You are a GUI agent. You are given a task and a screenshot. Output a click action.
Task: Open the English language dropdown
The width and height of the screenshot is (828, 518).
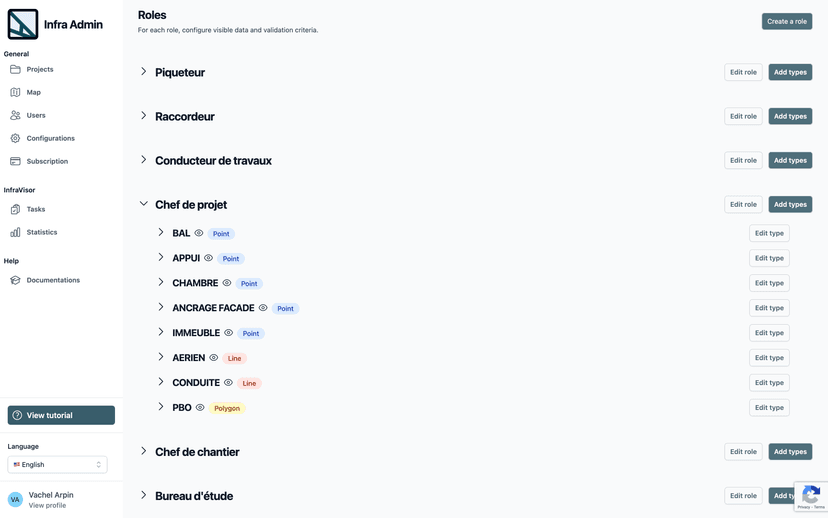[x=58, y=465]
